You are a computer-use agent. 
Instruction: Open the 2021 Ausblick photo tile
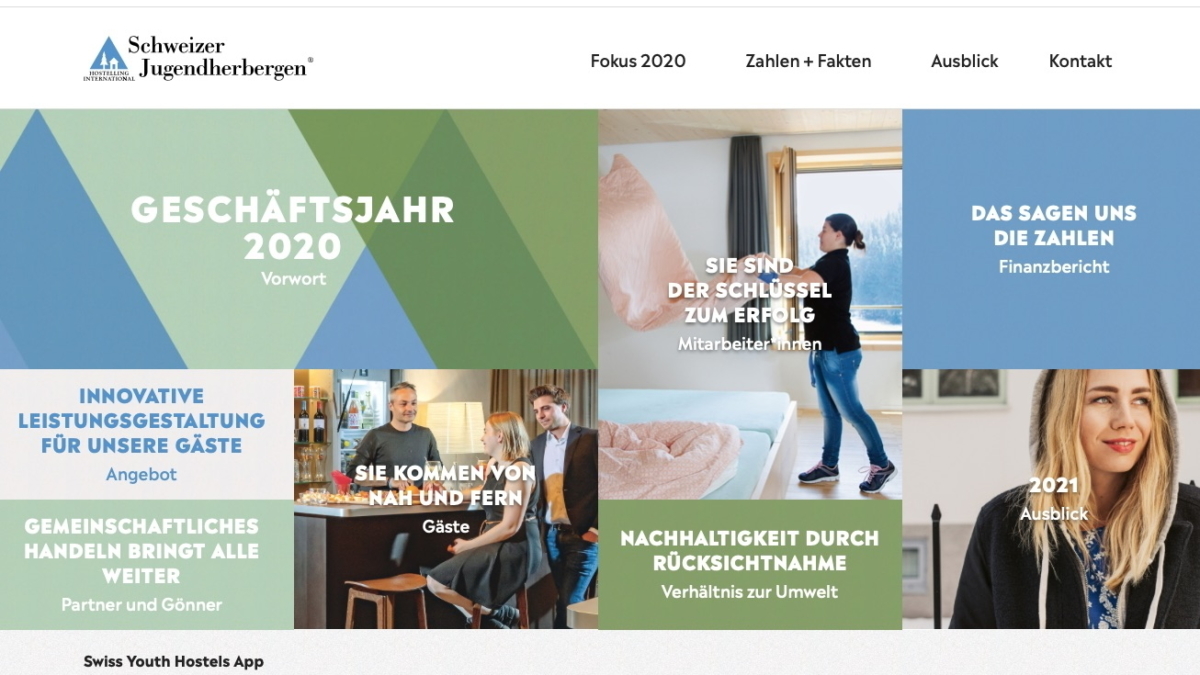(1051, 499)
